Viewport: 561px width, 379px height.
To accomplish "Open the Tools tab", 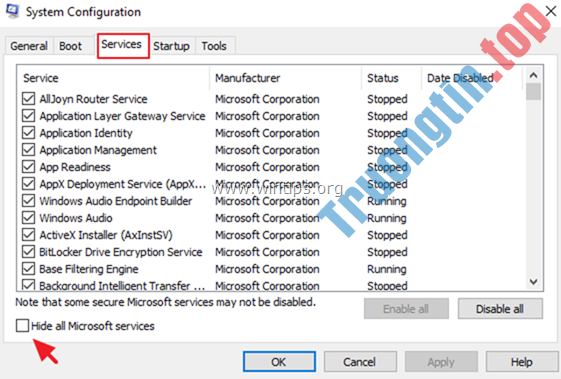I will click(x=214, y=46).
